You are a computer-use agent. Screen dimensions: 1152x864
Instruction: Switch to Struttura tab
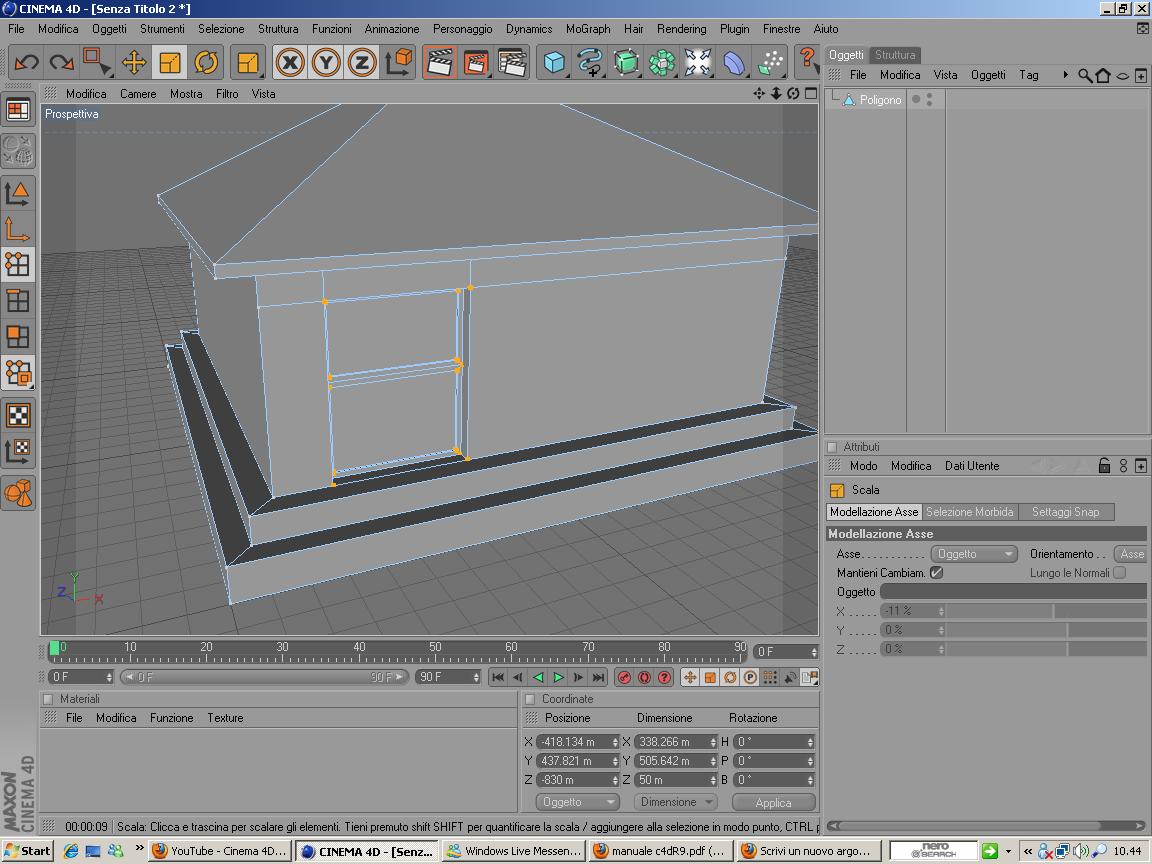pos(895,54)
